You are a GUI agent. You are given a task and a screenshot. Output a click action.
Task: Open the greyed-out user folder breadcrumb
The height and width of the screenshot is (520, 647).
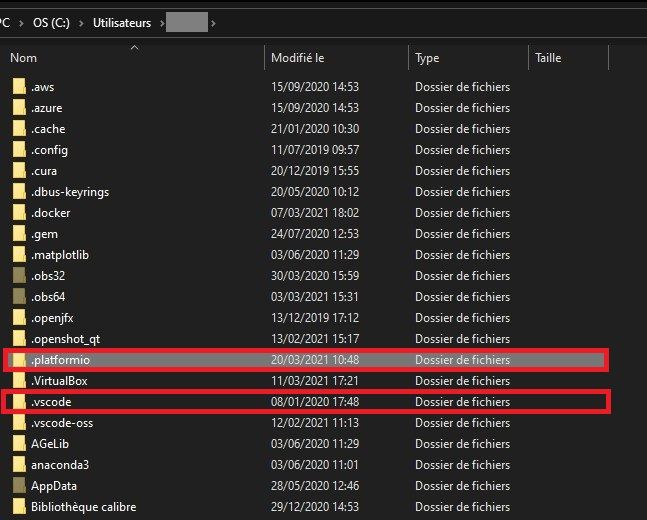pyautogui.click(x=187, y=22)
